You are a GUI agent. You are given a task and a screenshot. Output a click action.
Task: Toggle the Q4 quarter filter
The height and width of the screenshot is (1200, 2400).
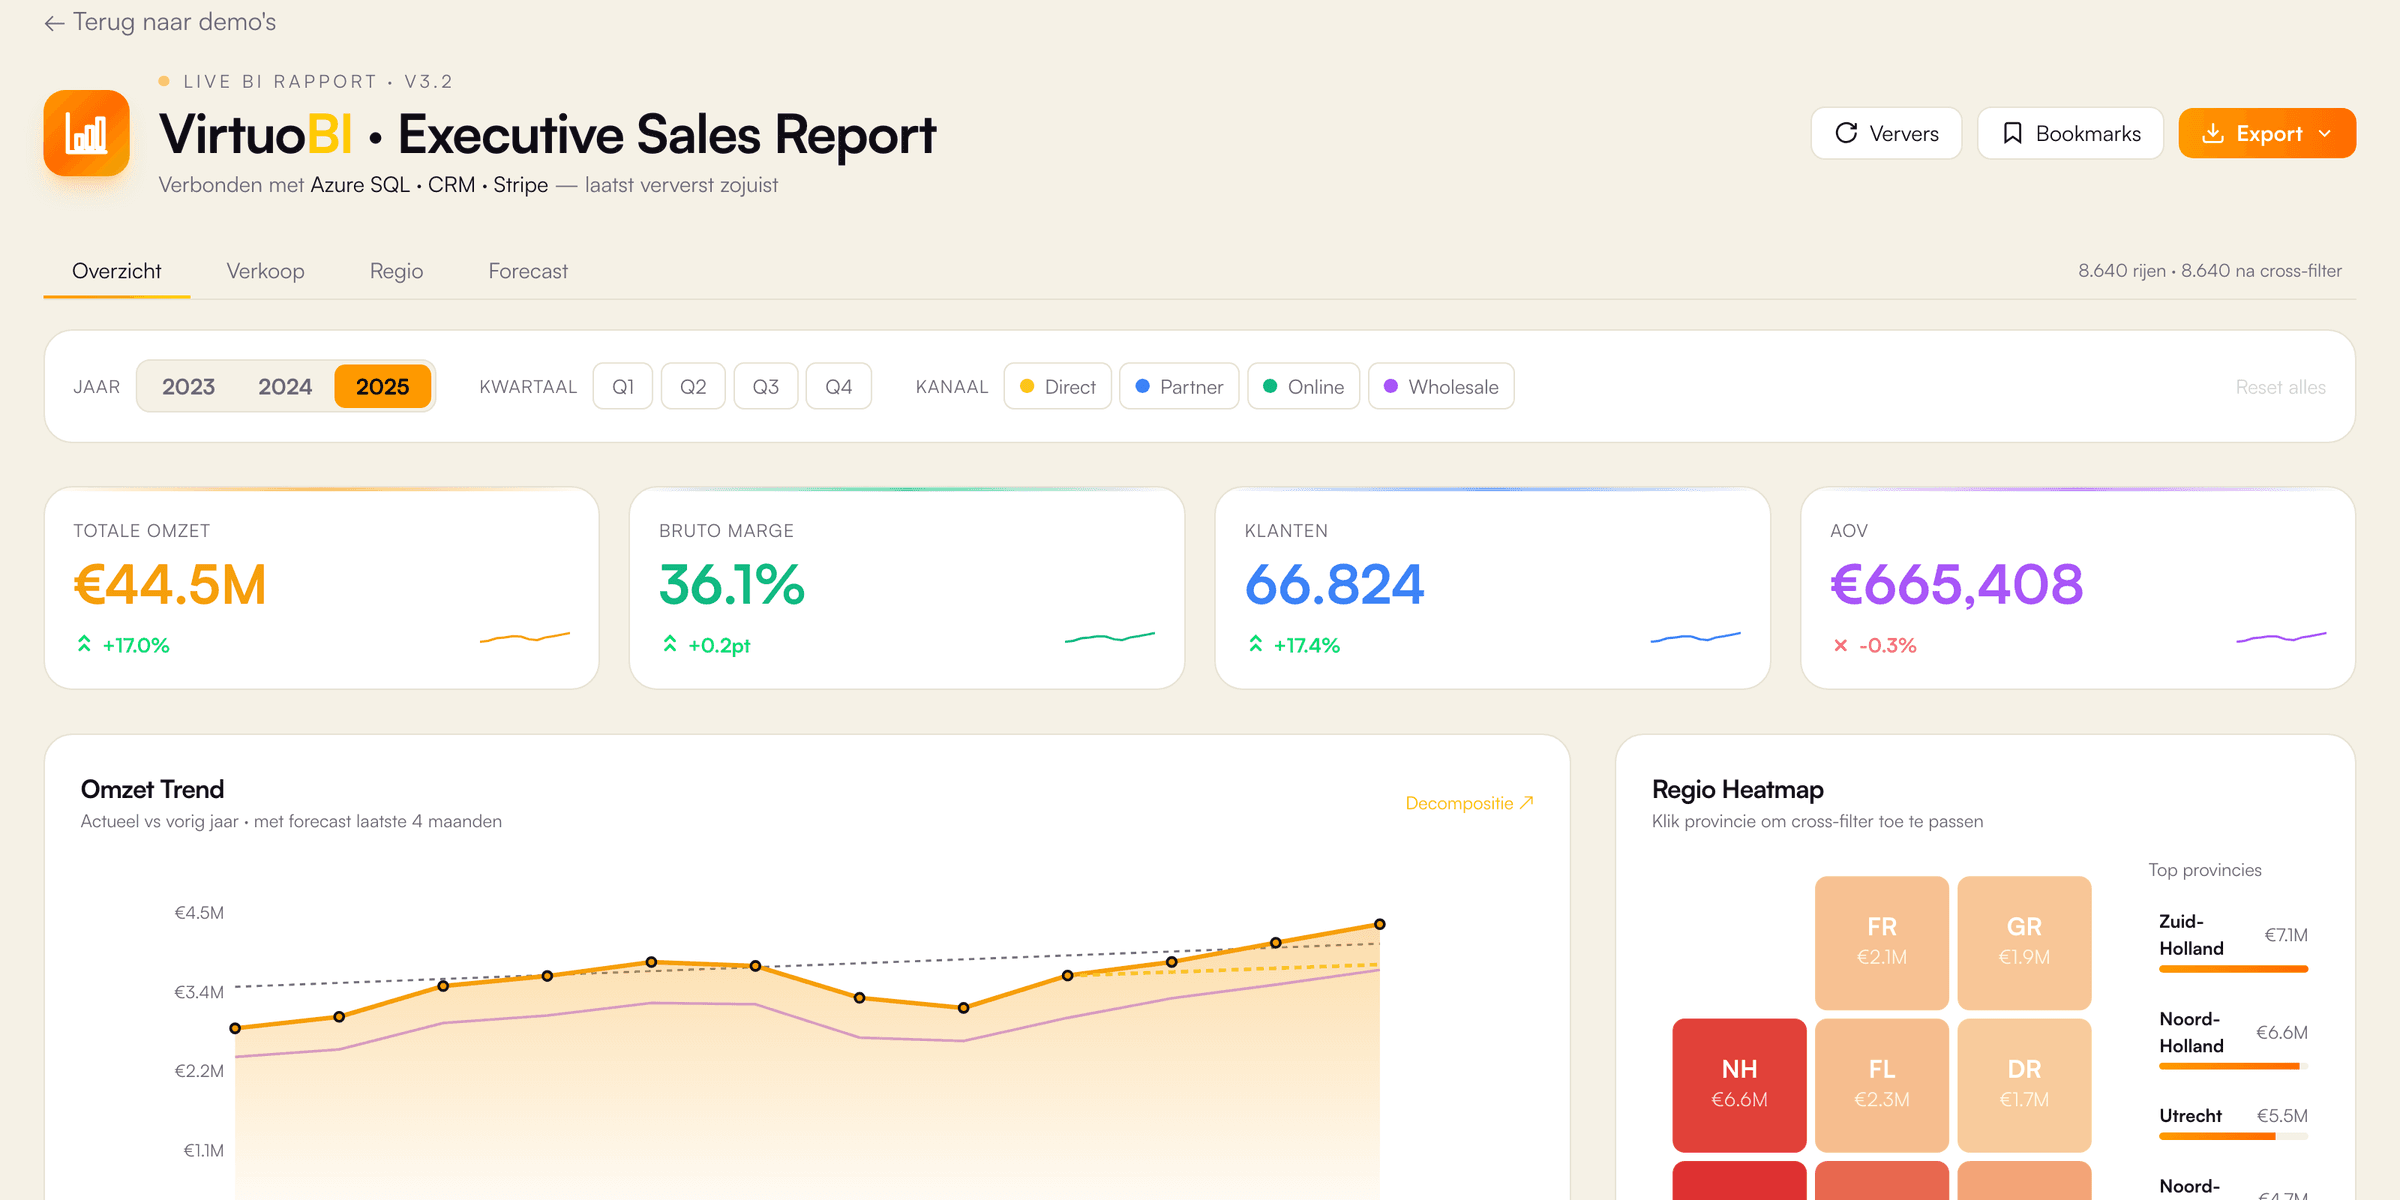[x=839, y=386]
